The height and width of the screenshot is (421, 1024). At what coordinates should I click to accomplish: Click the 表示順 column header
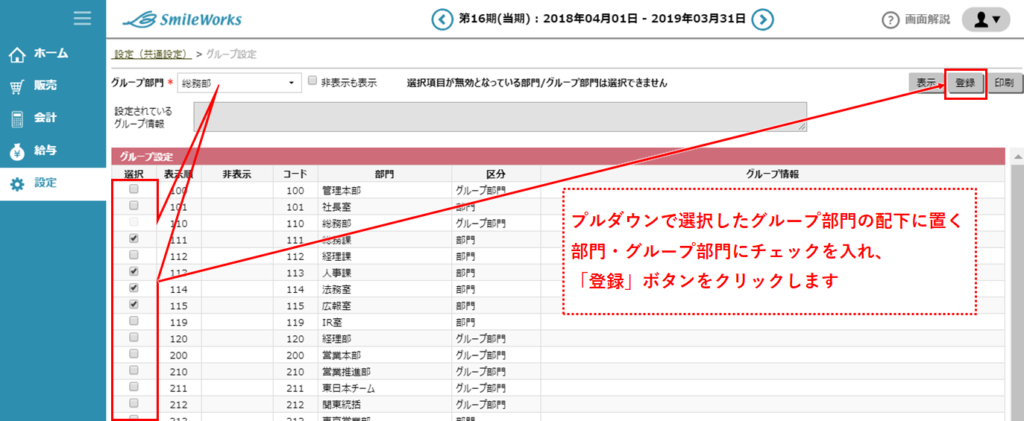click(178, 174)
